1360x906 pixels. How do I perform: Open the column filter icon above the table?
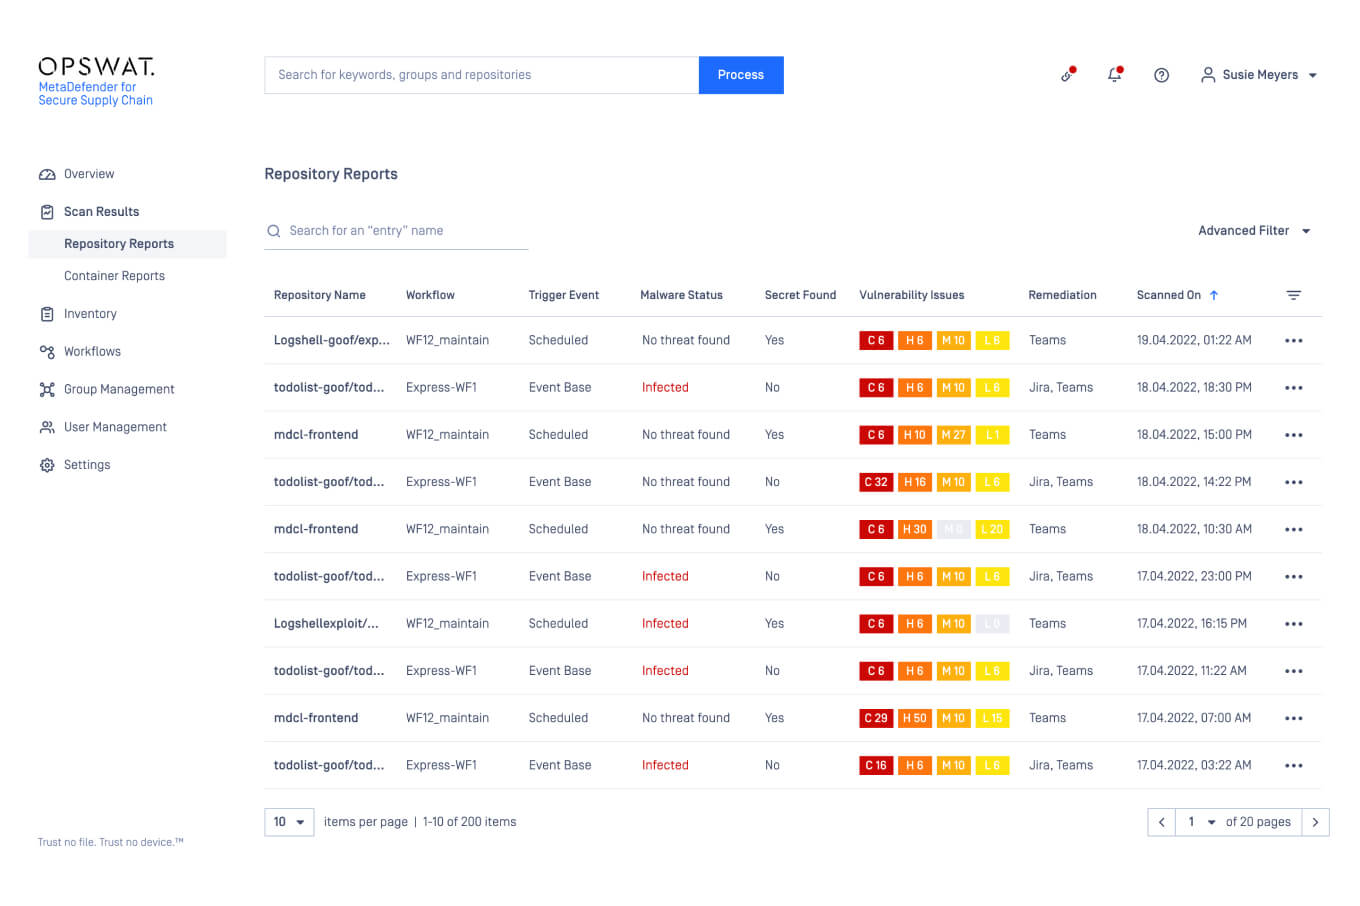tap(1293, 295)
